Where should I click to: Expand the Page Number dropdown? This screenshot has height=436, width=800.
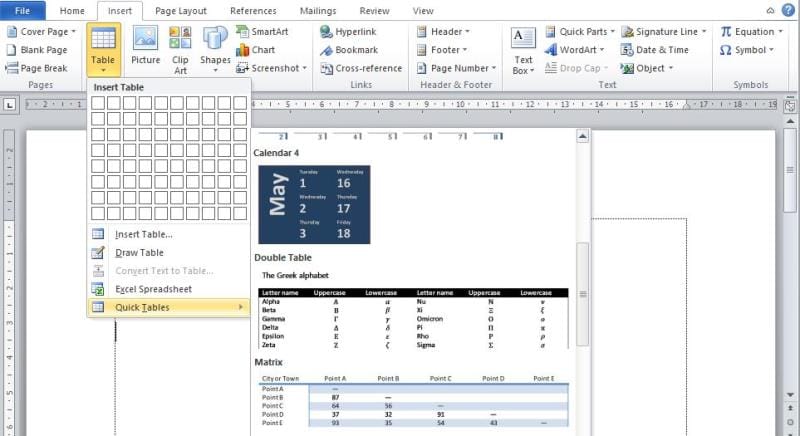[x=457, y=68]
